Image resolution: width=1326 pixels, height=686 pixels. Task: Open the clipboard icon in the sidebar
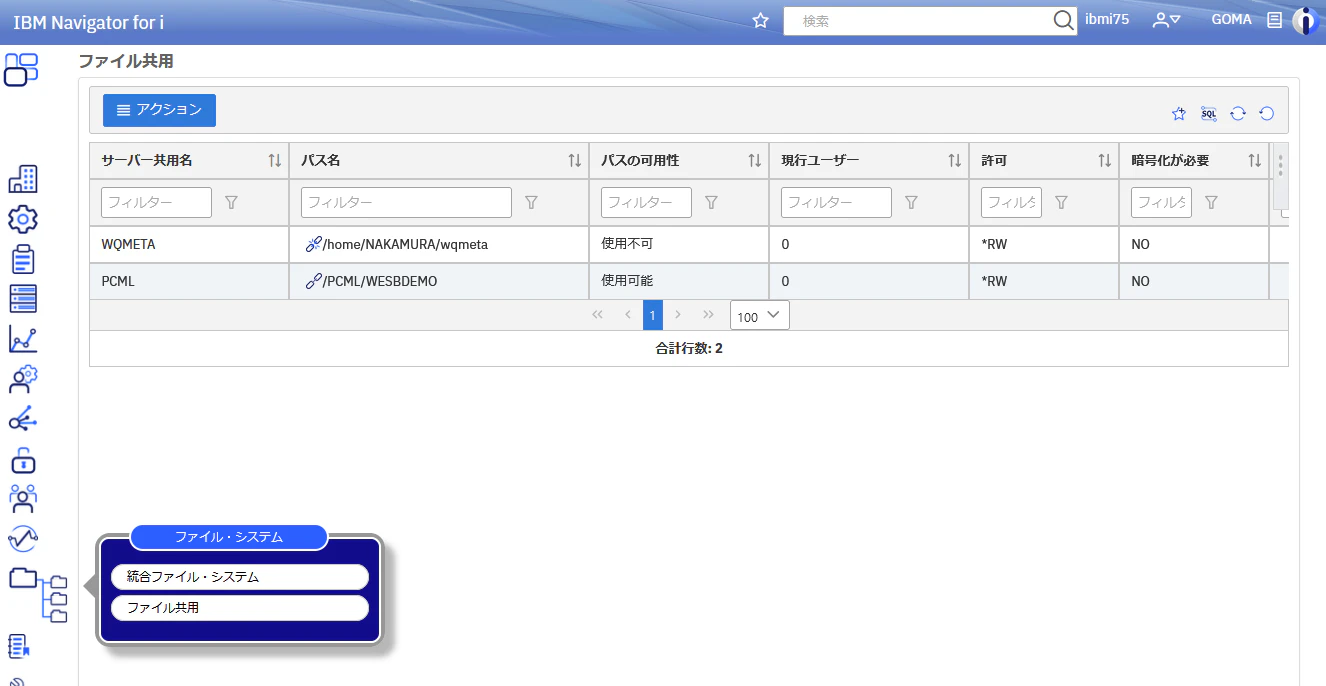pyautogui.click(x=22, y=259)
